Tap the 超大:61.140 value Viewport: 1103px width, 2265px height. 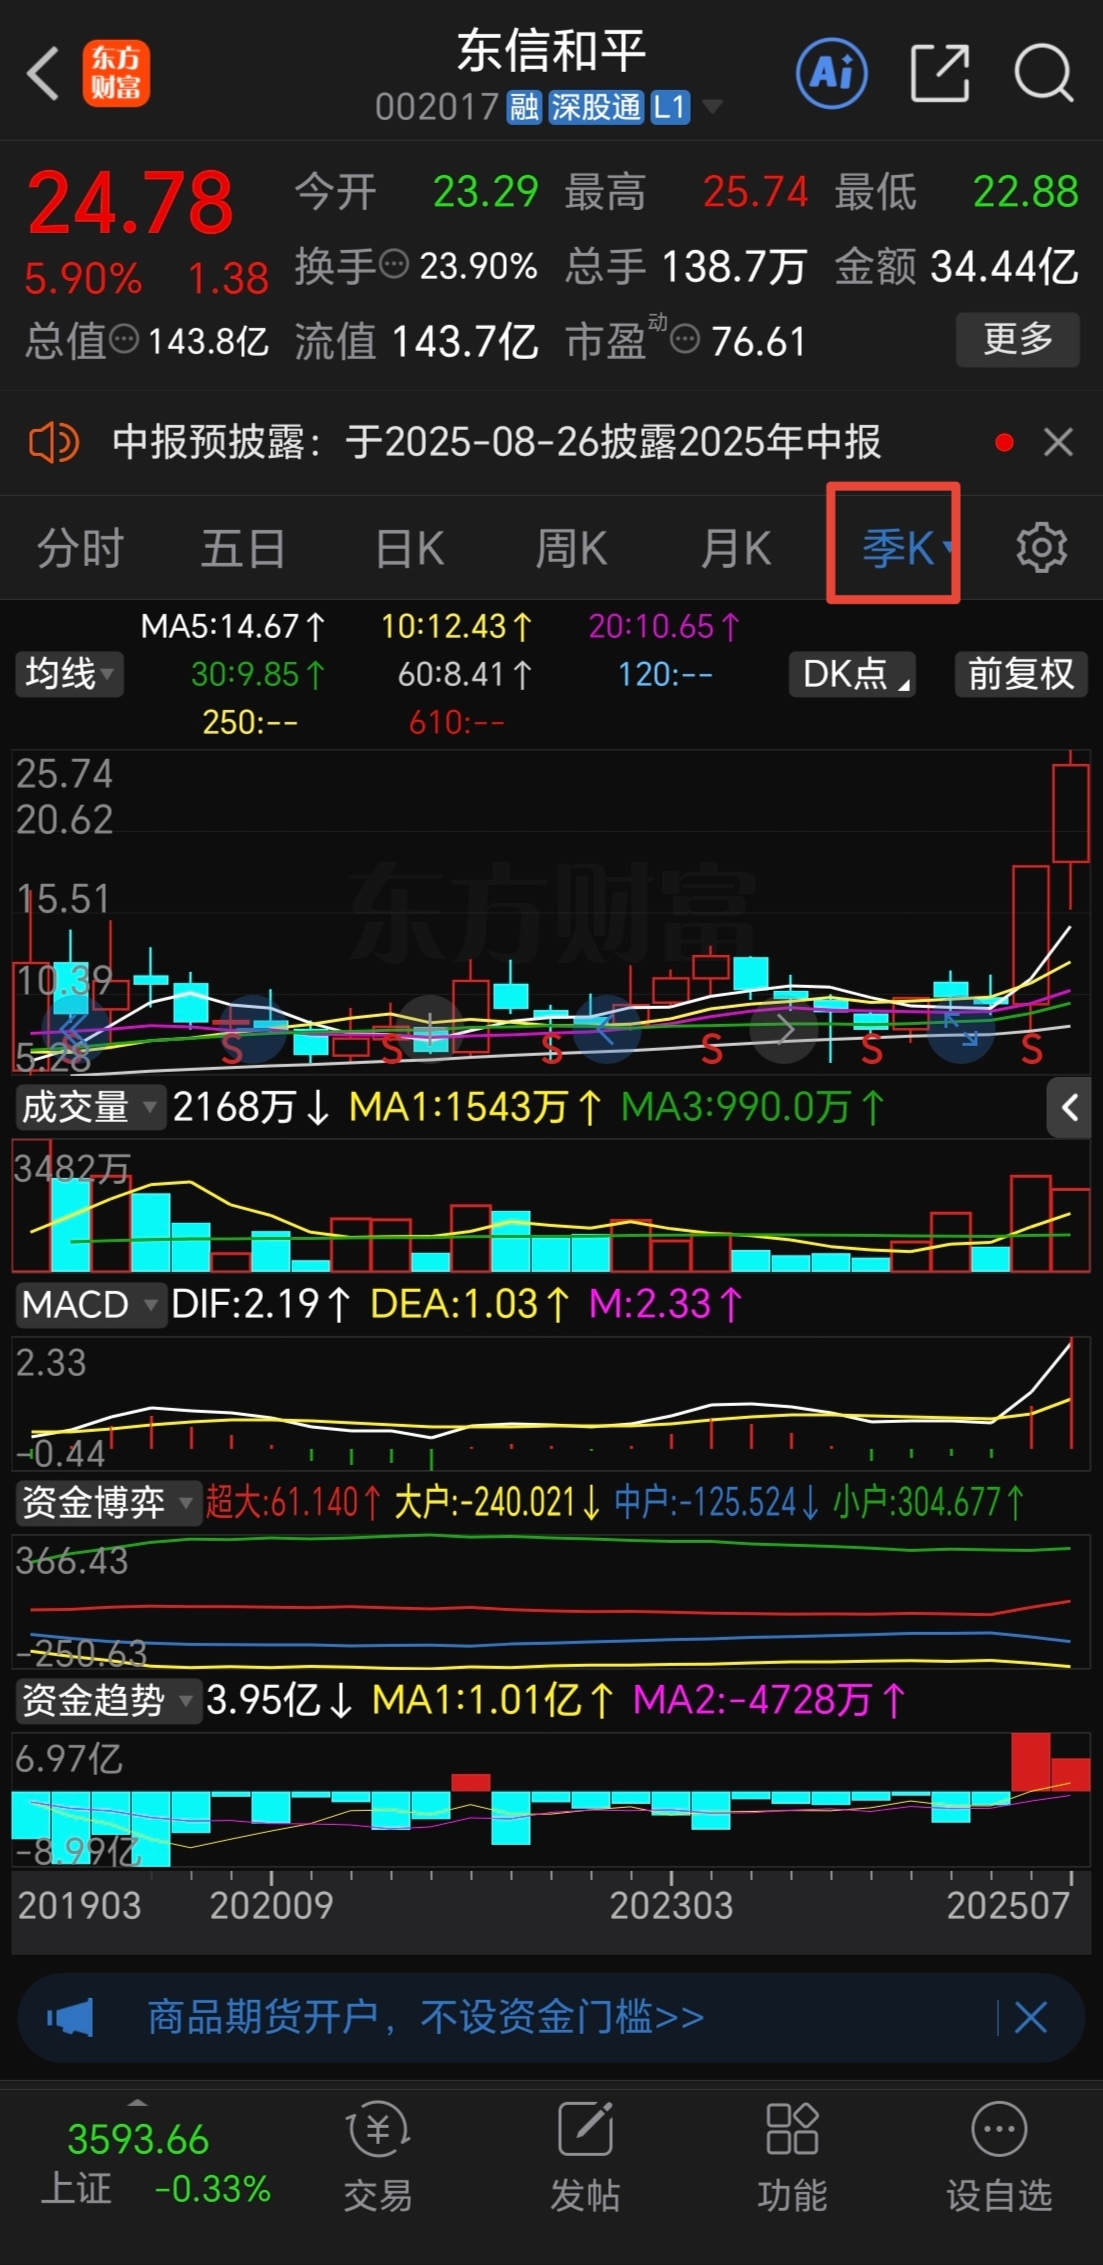tap(294, 1502)
